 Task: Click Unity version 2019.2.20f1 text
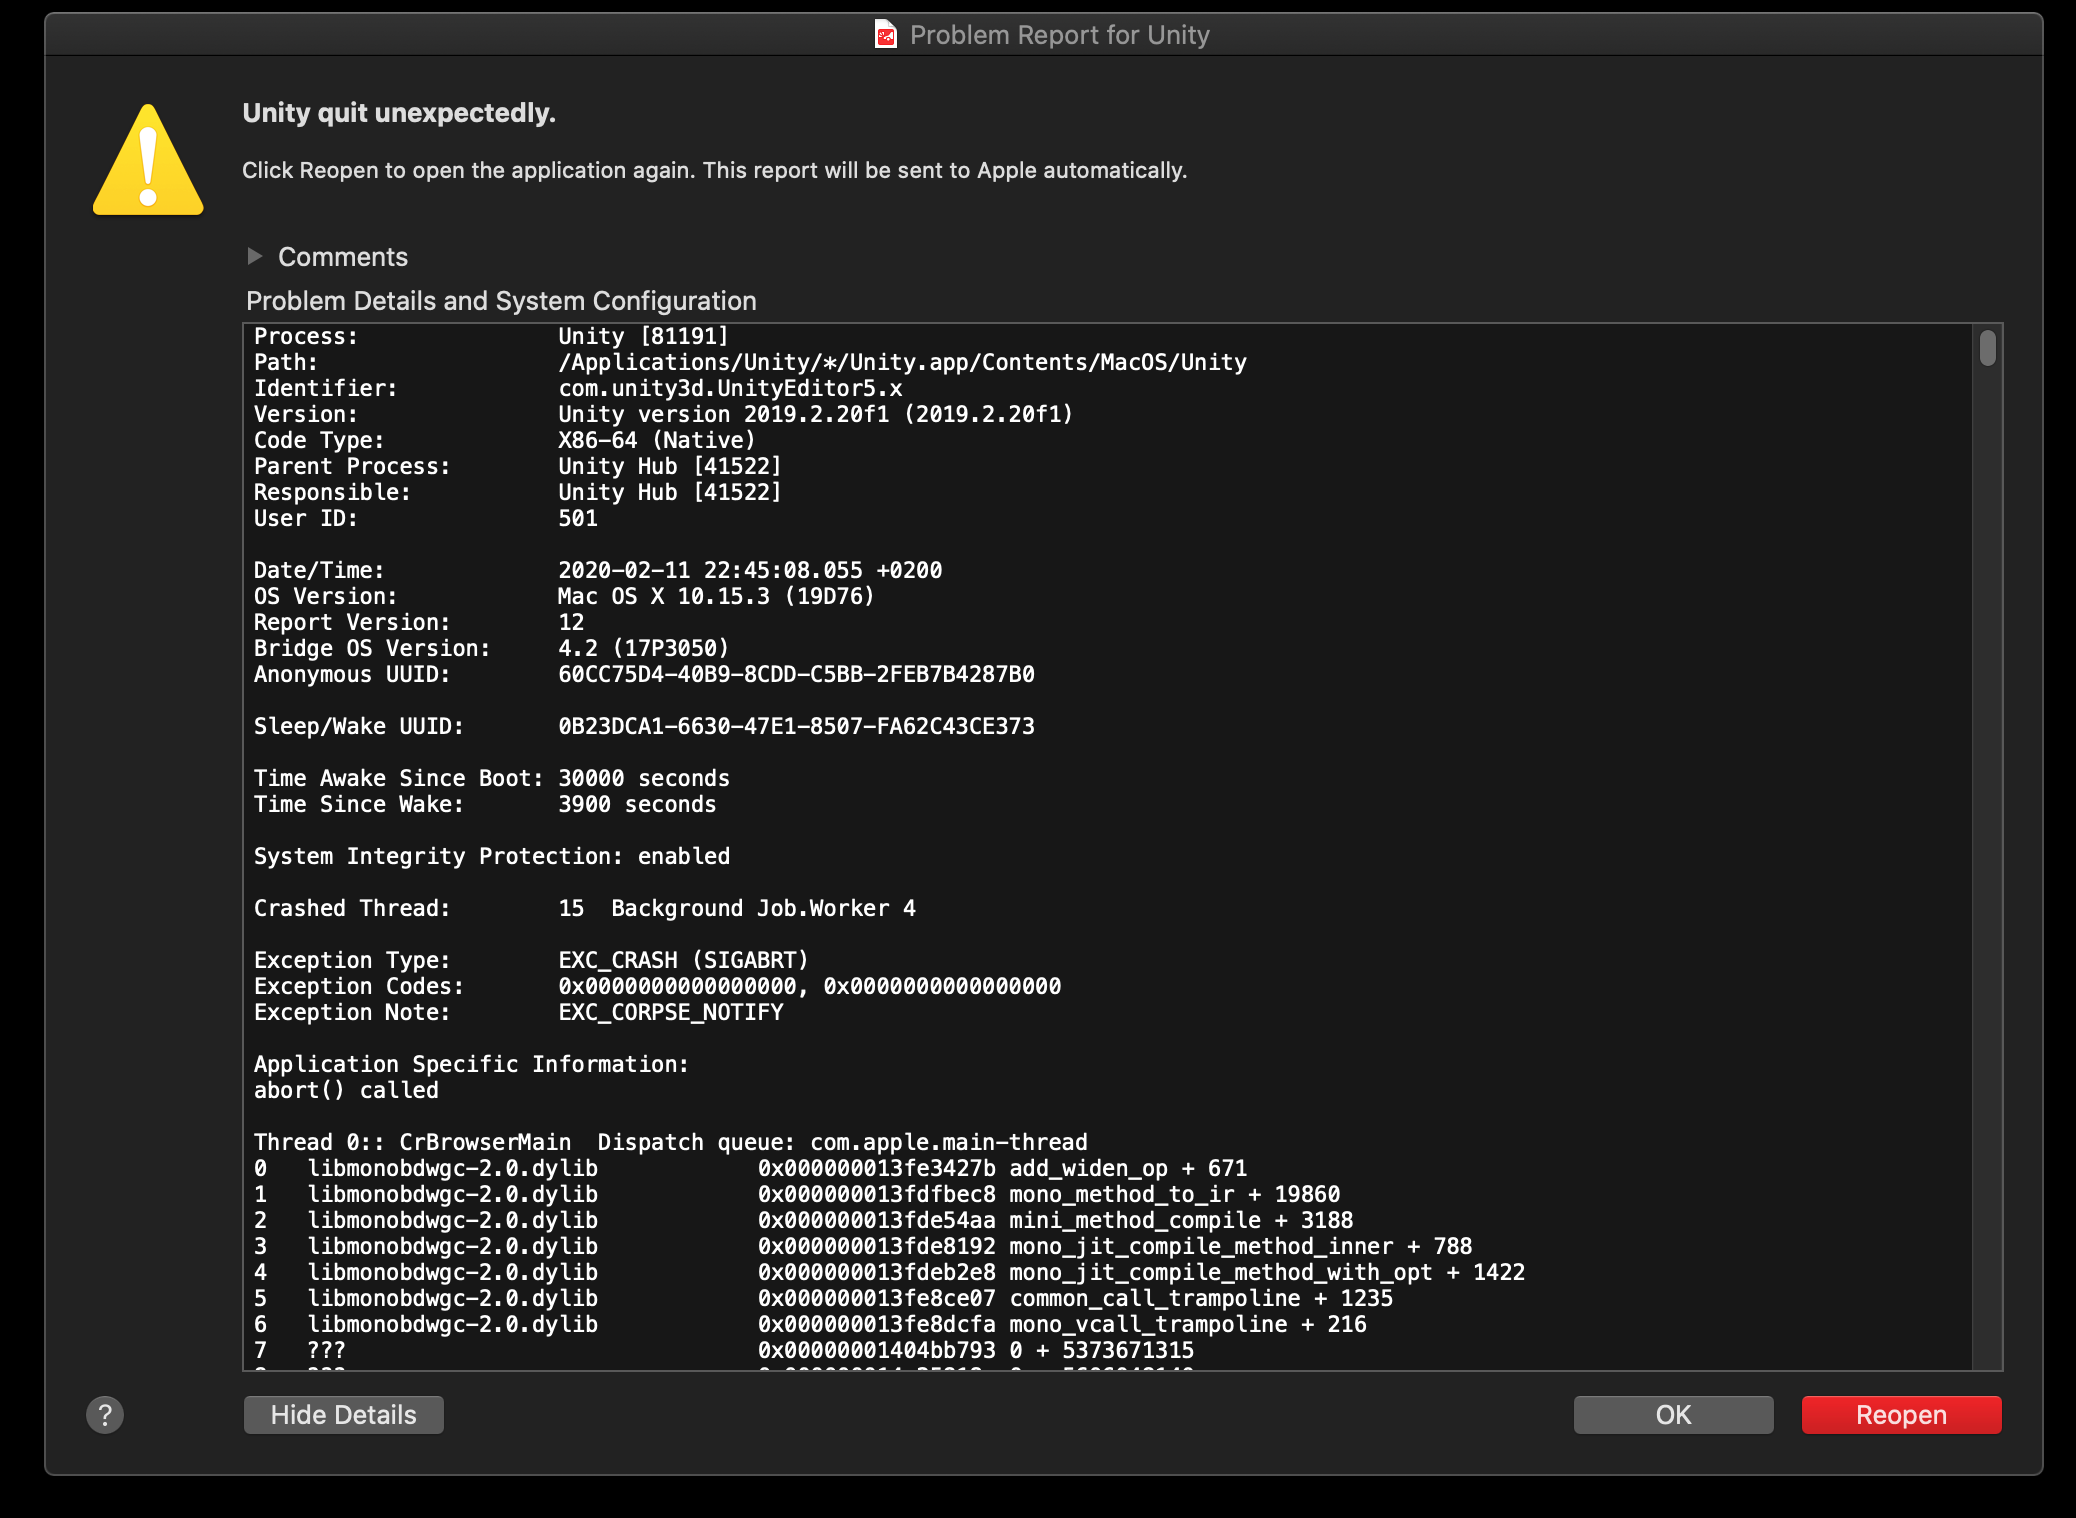(x=815, y=414)
